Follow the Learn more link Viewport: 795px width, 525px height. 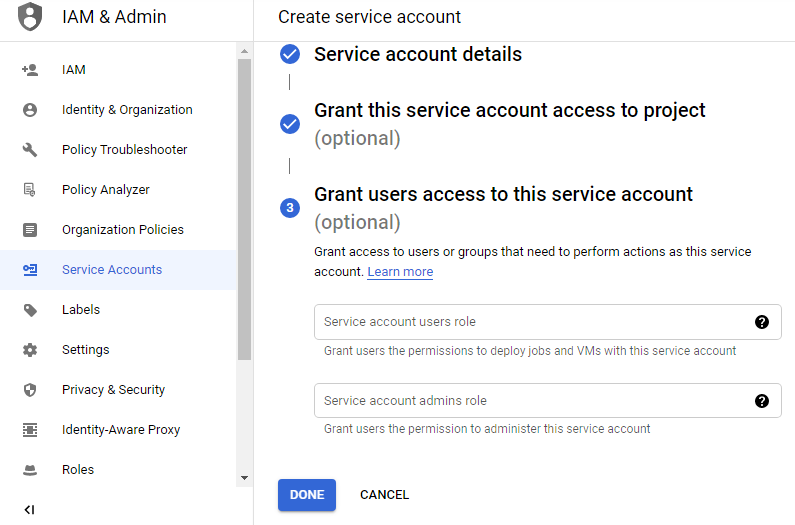[400, 272]
